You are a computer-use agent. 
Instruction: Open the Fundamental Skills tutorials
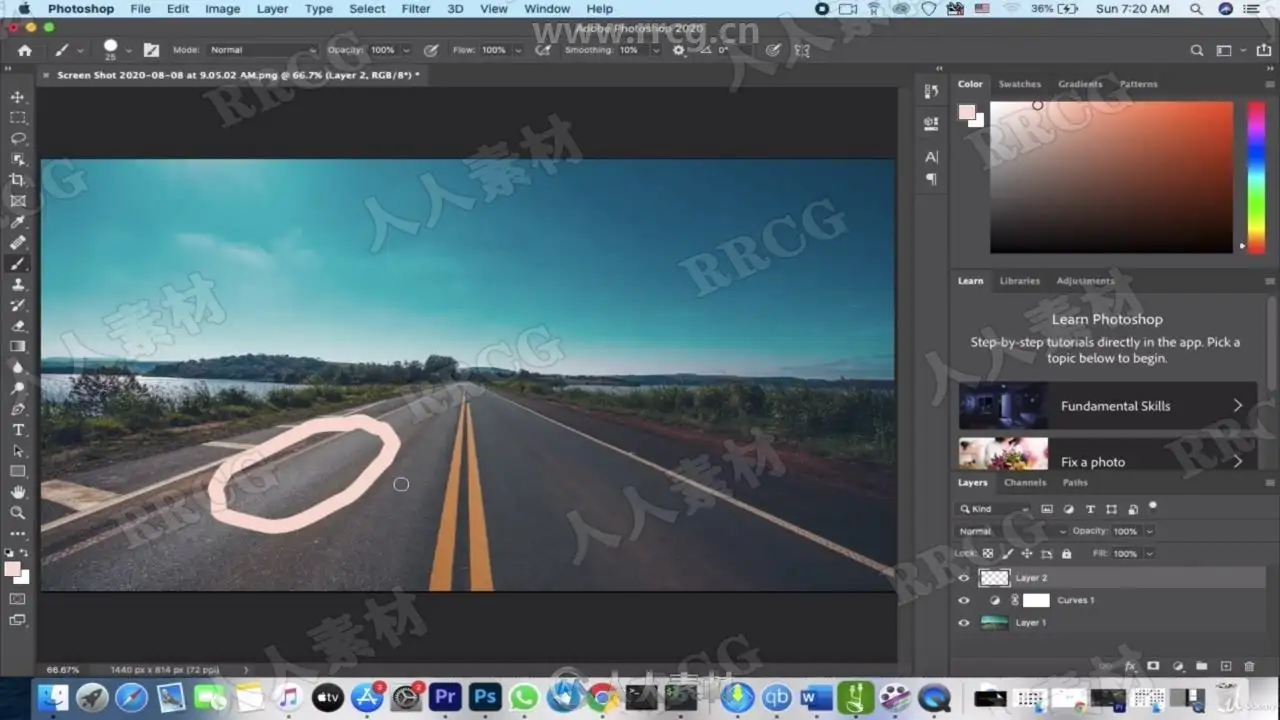pyautogui.click(x=1108, y=405)
